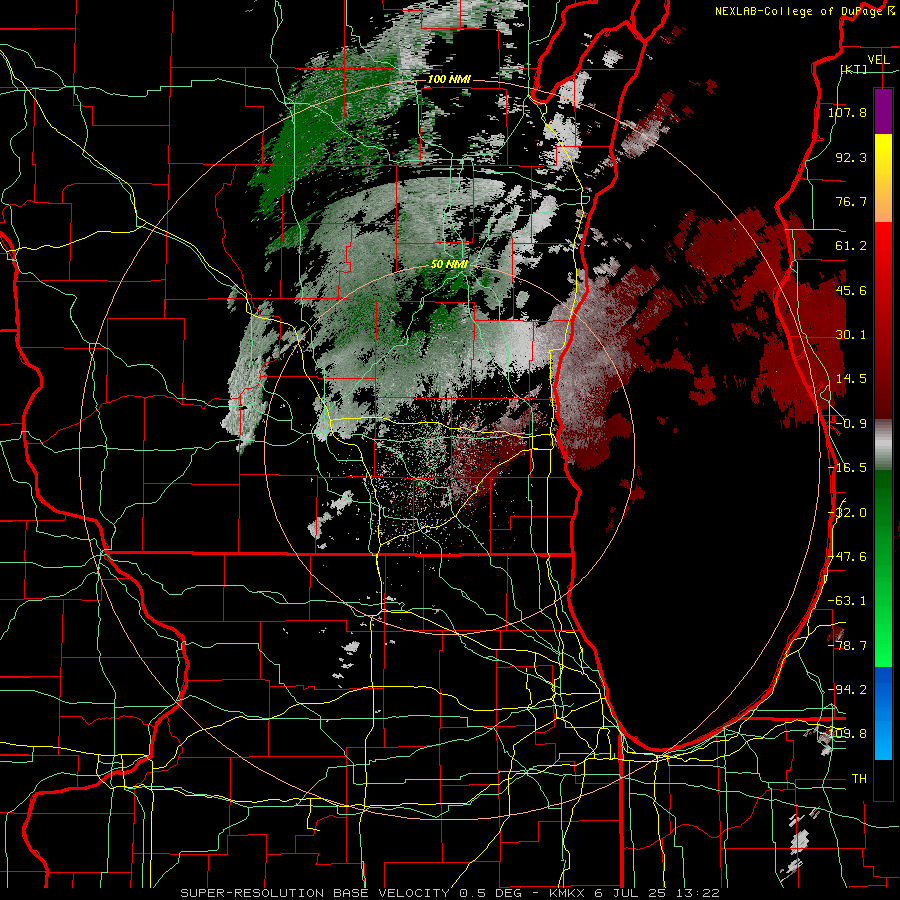
Task: Click the [KT] units label
Action: pyautogui.click(x=854, y=69)
